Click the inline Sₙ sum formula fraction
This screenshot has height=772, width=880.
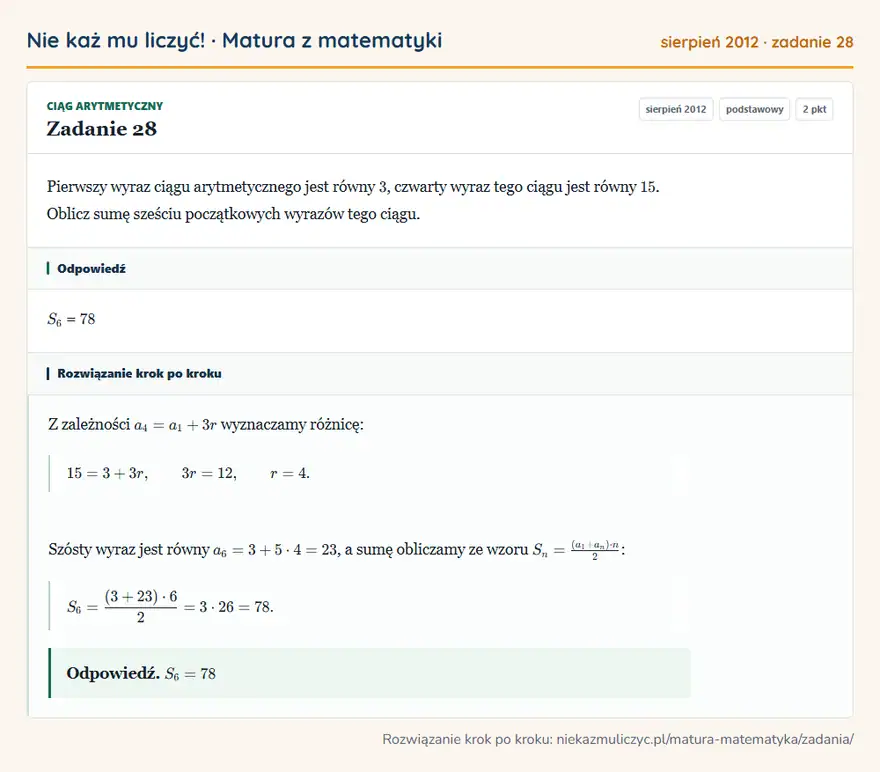tap(595, 550)
